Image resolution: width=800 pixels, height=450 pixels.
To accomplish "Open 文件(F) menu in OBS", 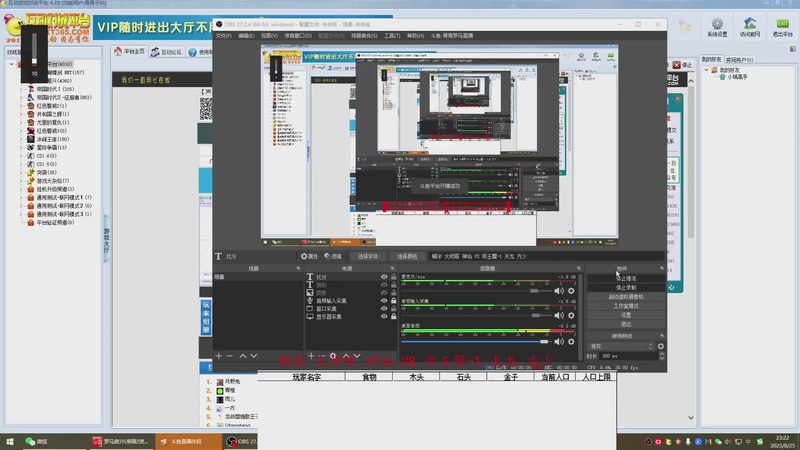I will click(x=223, y=36).
